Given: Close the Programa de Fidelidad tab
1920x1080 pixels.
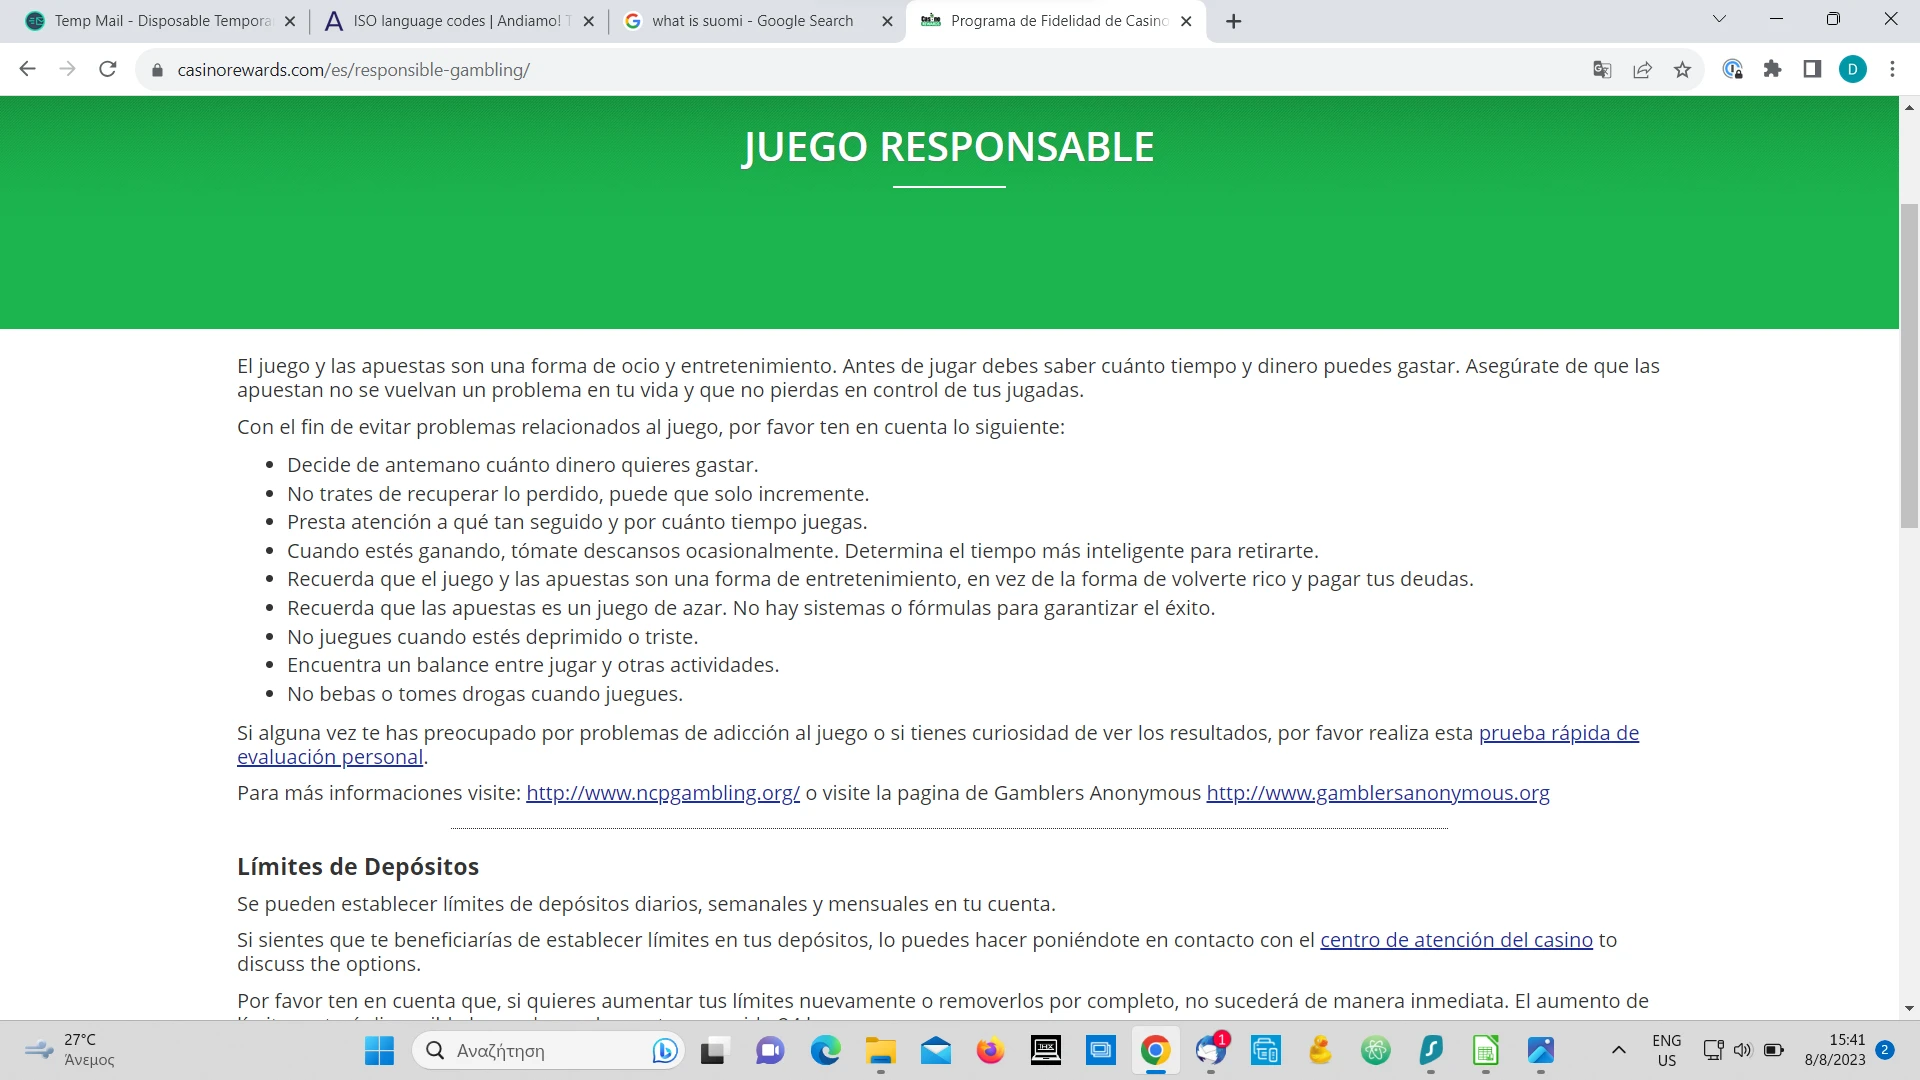Looking at the screenshot, I should [1186, 21].
